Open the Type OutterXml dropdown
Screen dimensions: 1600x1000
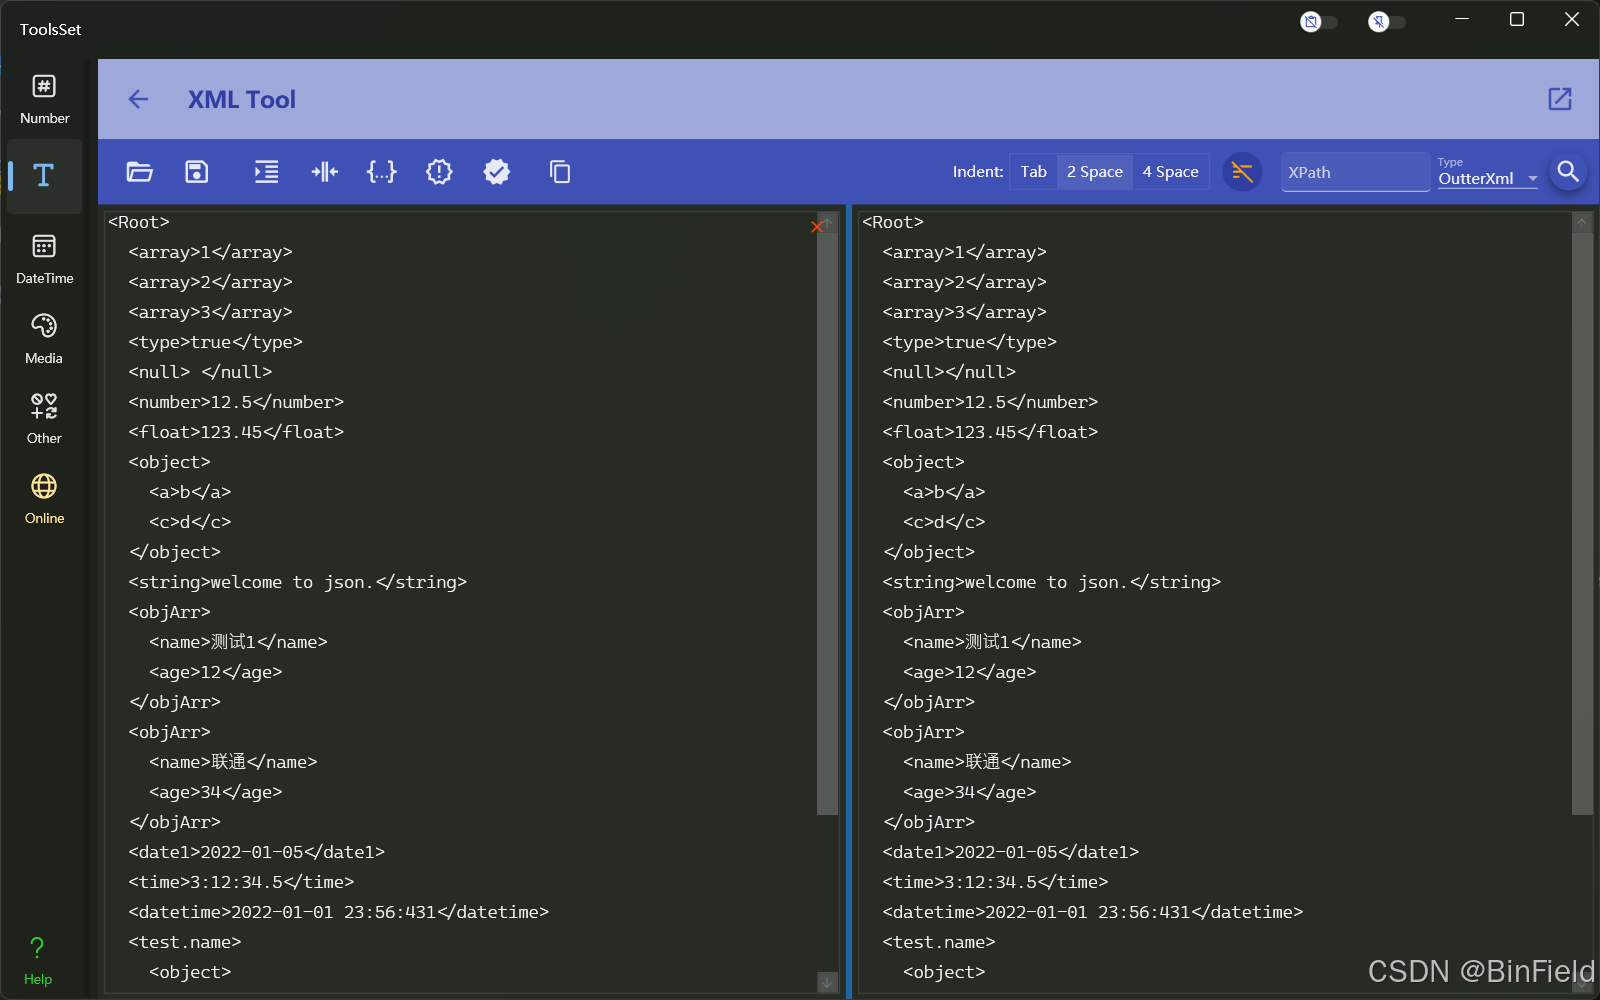coord(1488,172)
